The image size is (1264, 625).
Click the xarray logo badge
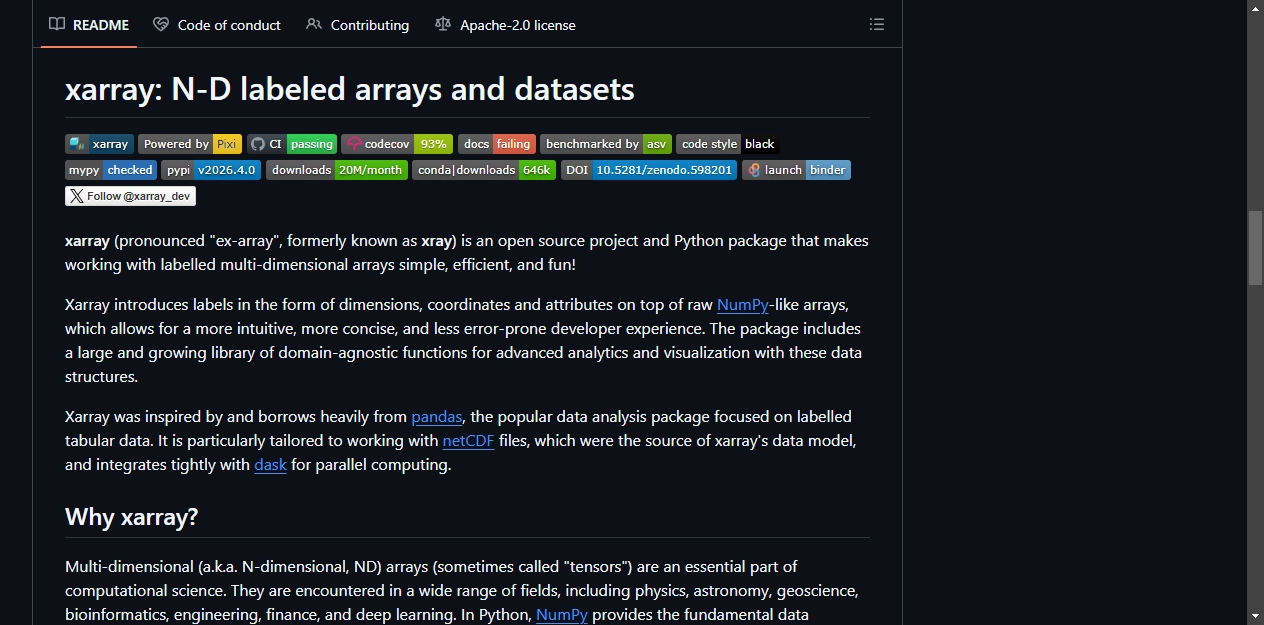[x=99, y=144]
